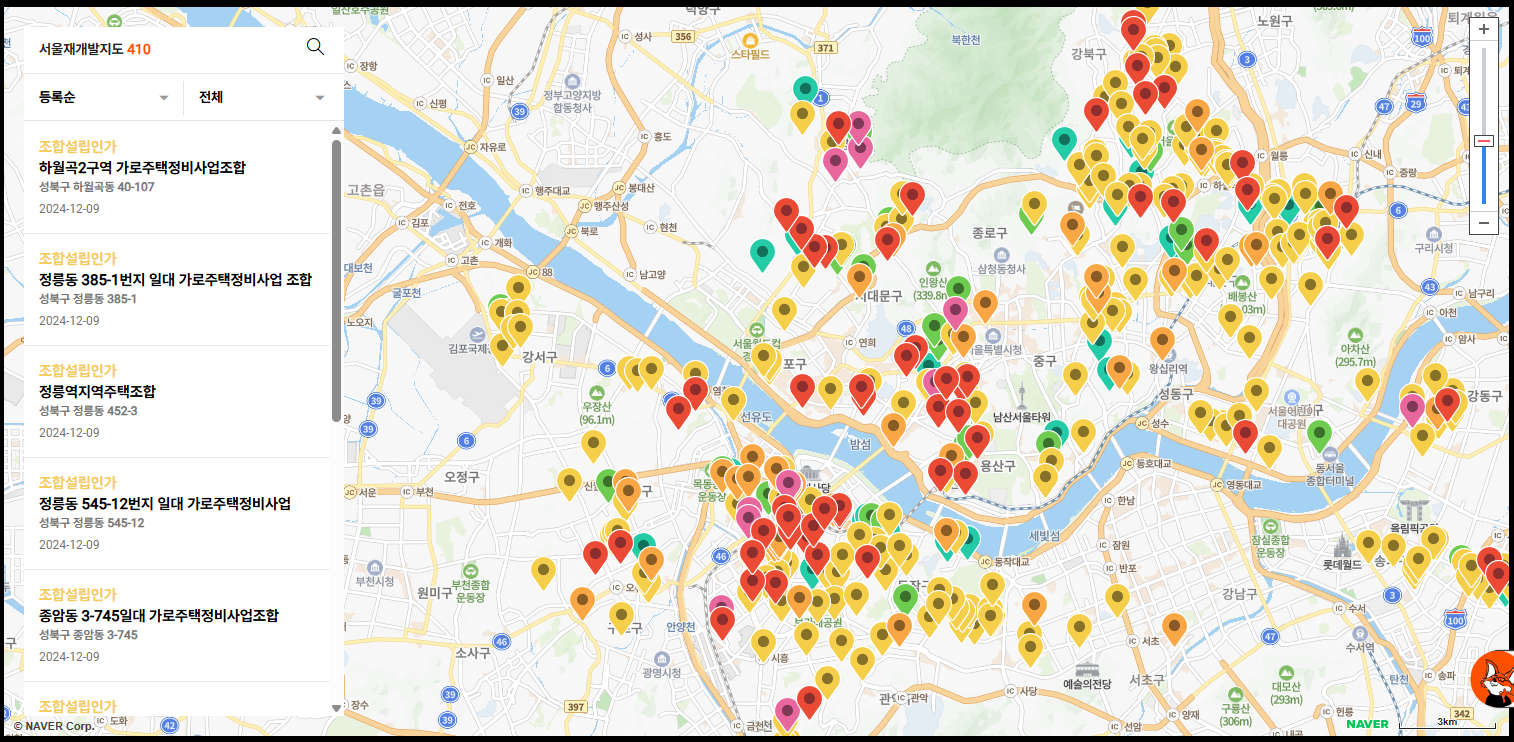This screenshot has width=1514, height=742.
Task: Select pink marker left of 강동구 label
Action: coord(1412,409)
